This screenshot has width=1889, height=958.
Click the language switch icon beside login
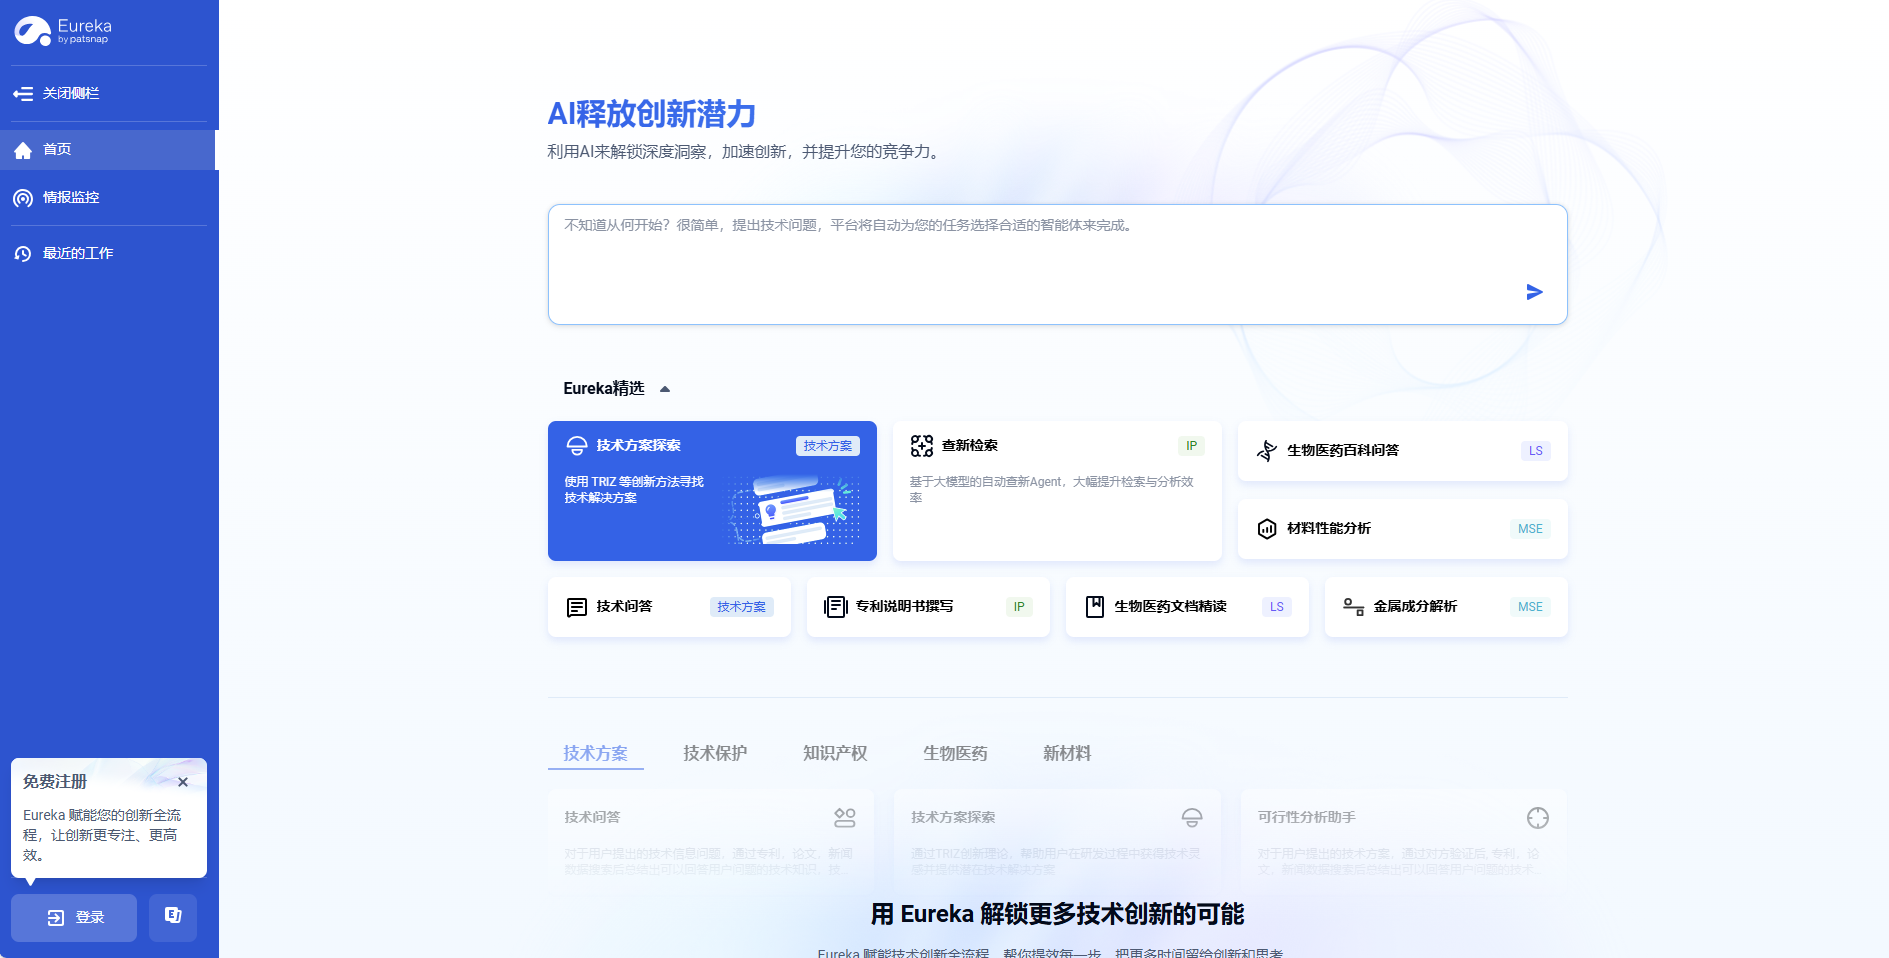pyautogui.click(x=173, y=916)
